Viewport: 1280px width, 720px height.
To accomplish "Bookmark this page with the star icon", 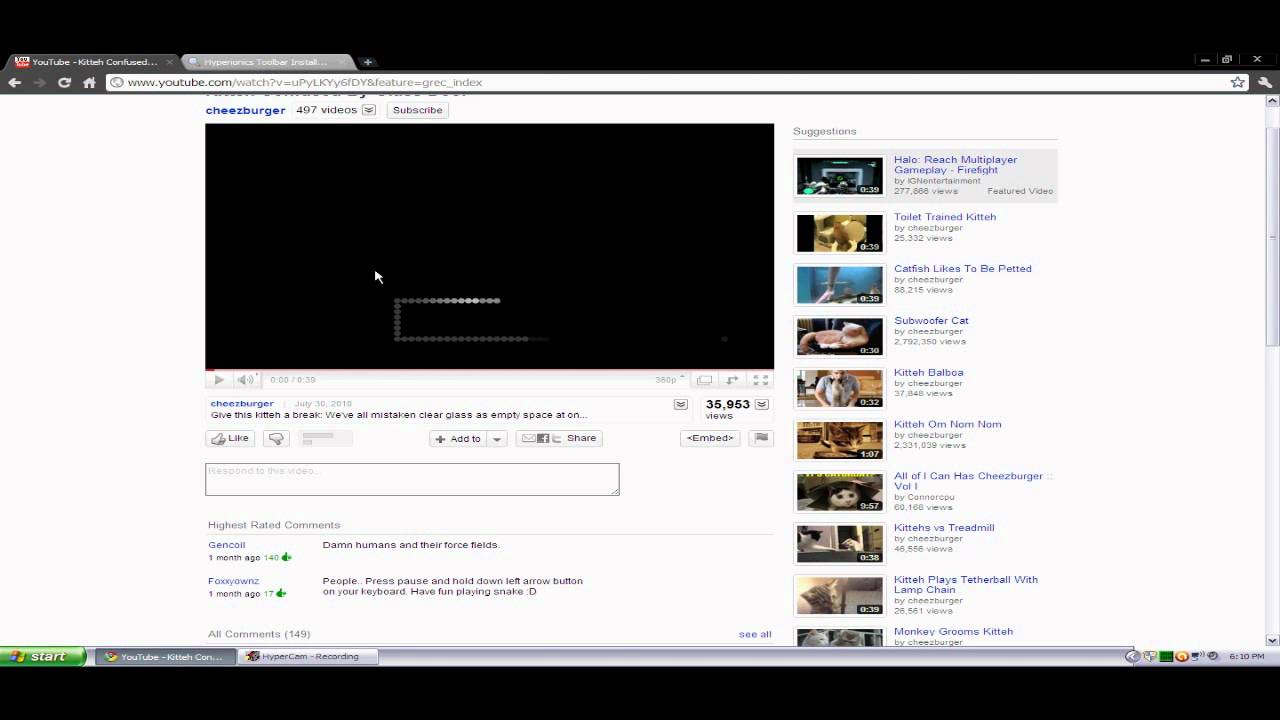I will [x=1238, y=83].
